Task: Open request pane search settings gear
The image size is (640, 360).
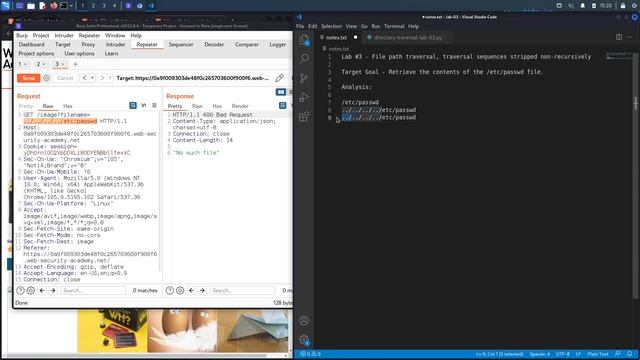Action: coord(31,290)
